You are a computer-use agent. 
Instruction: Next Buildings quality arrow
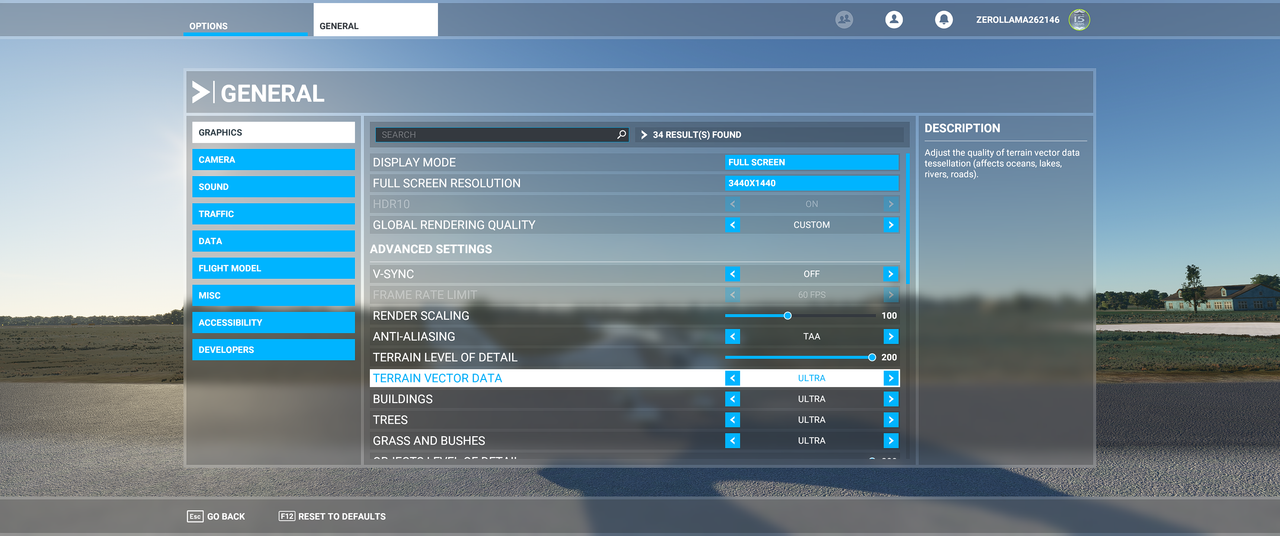coord(891,399)
